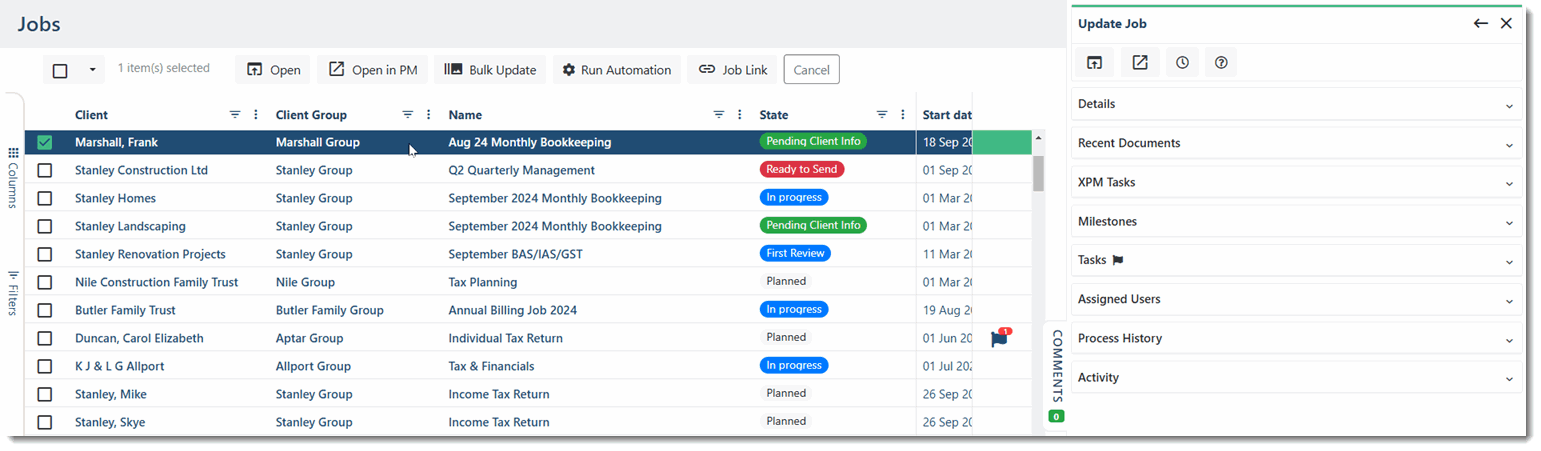Image resolution: width=1541 pixels, height=451 pixels.
Task: Open filter icon on the Name column
Action: 719,115
